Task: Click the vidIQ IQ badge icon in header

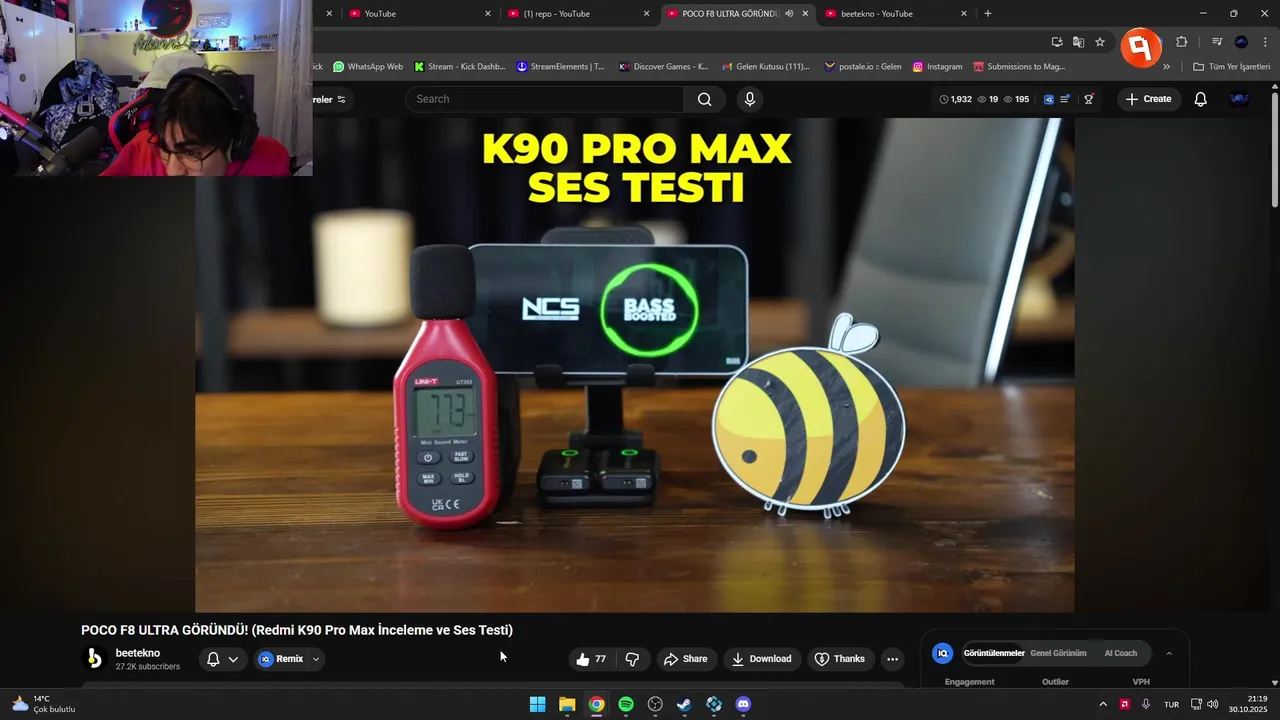Action: (x=1048, y=99)
